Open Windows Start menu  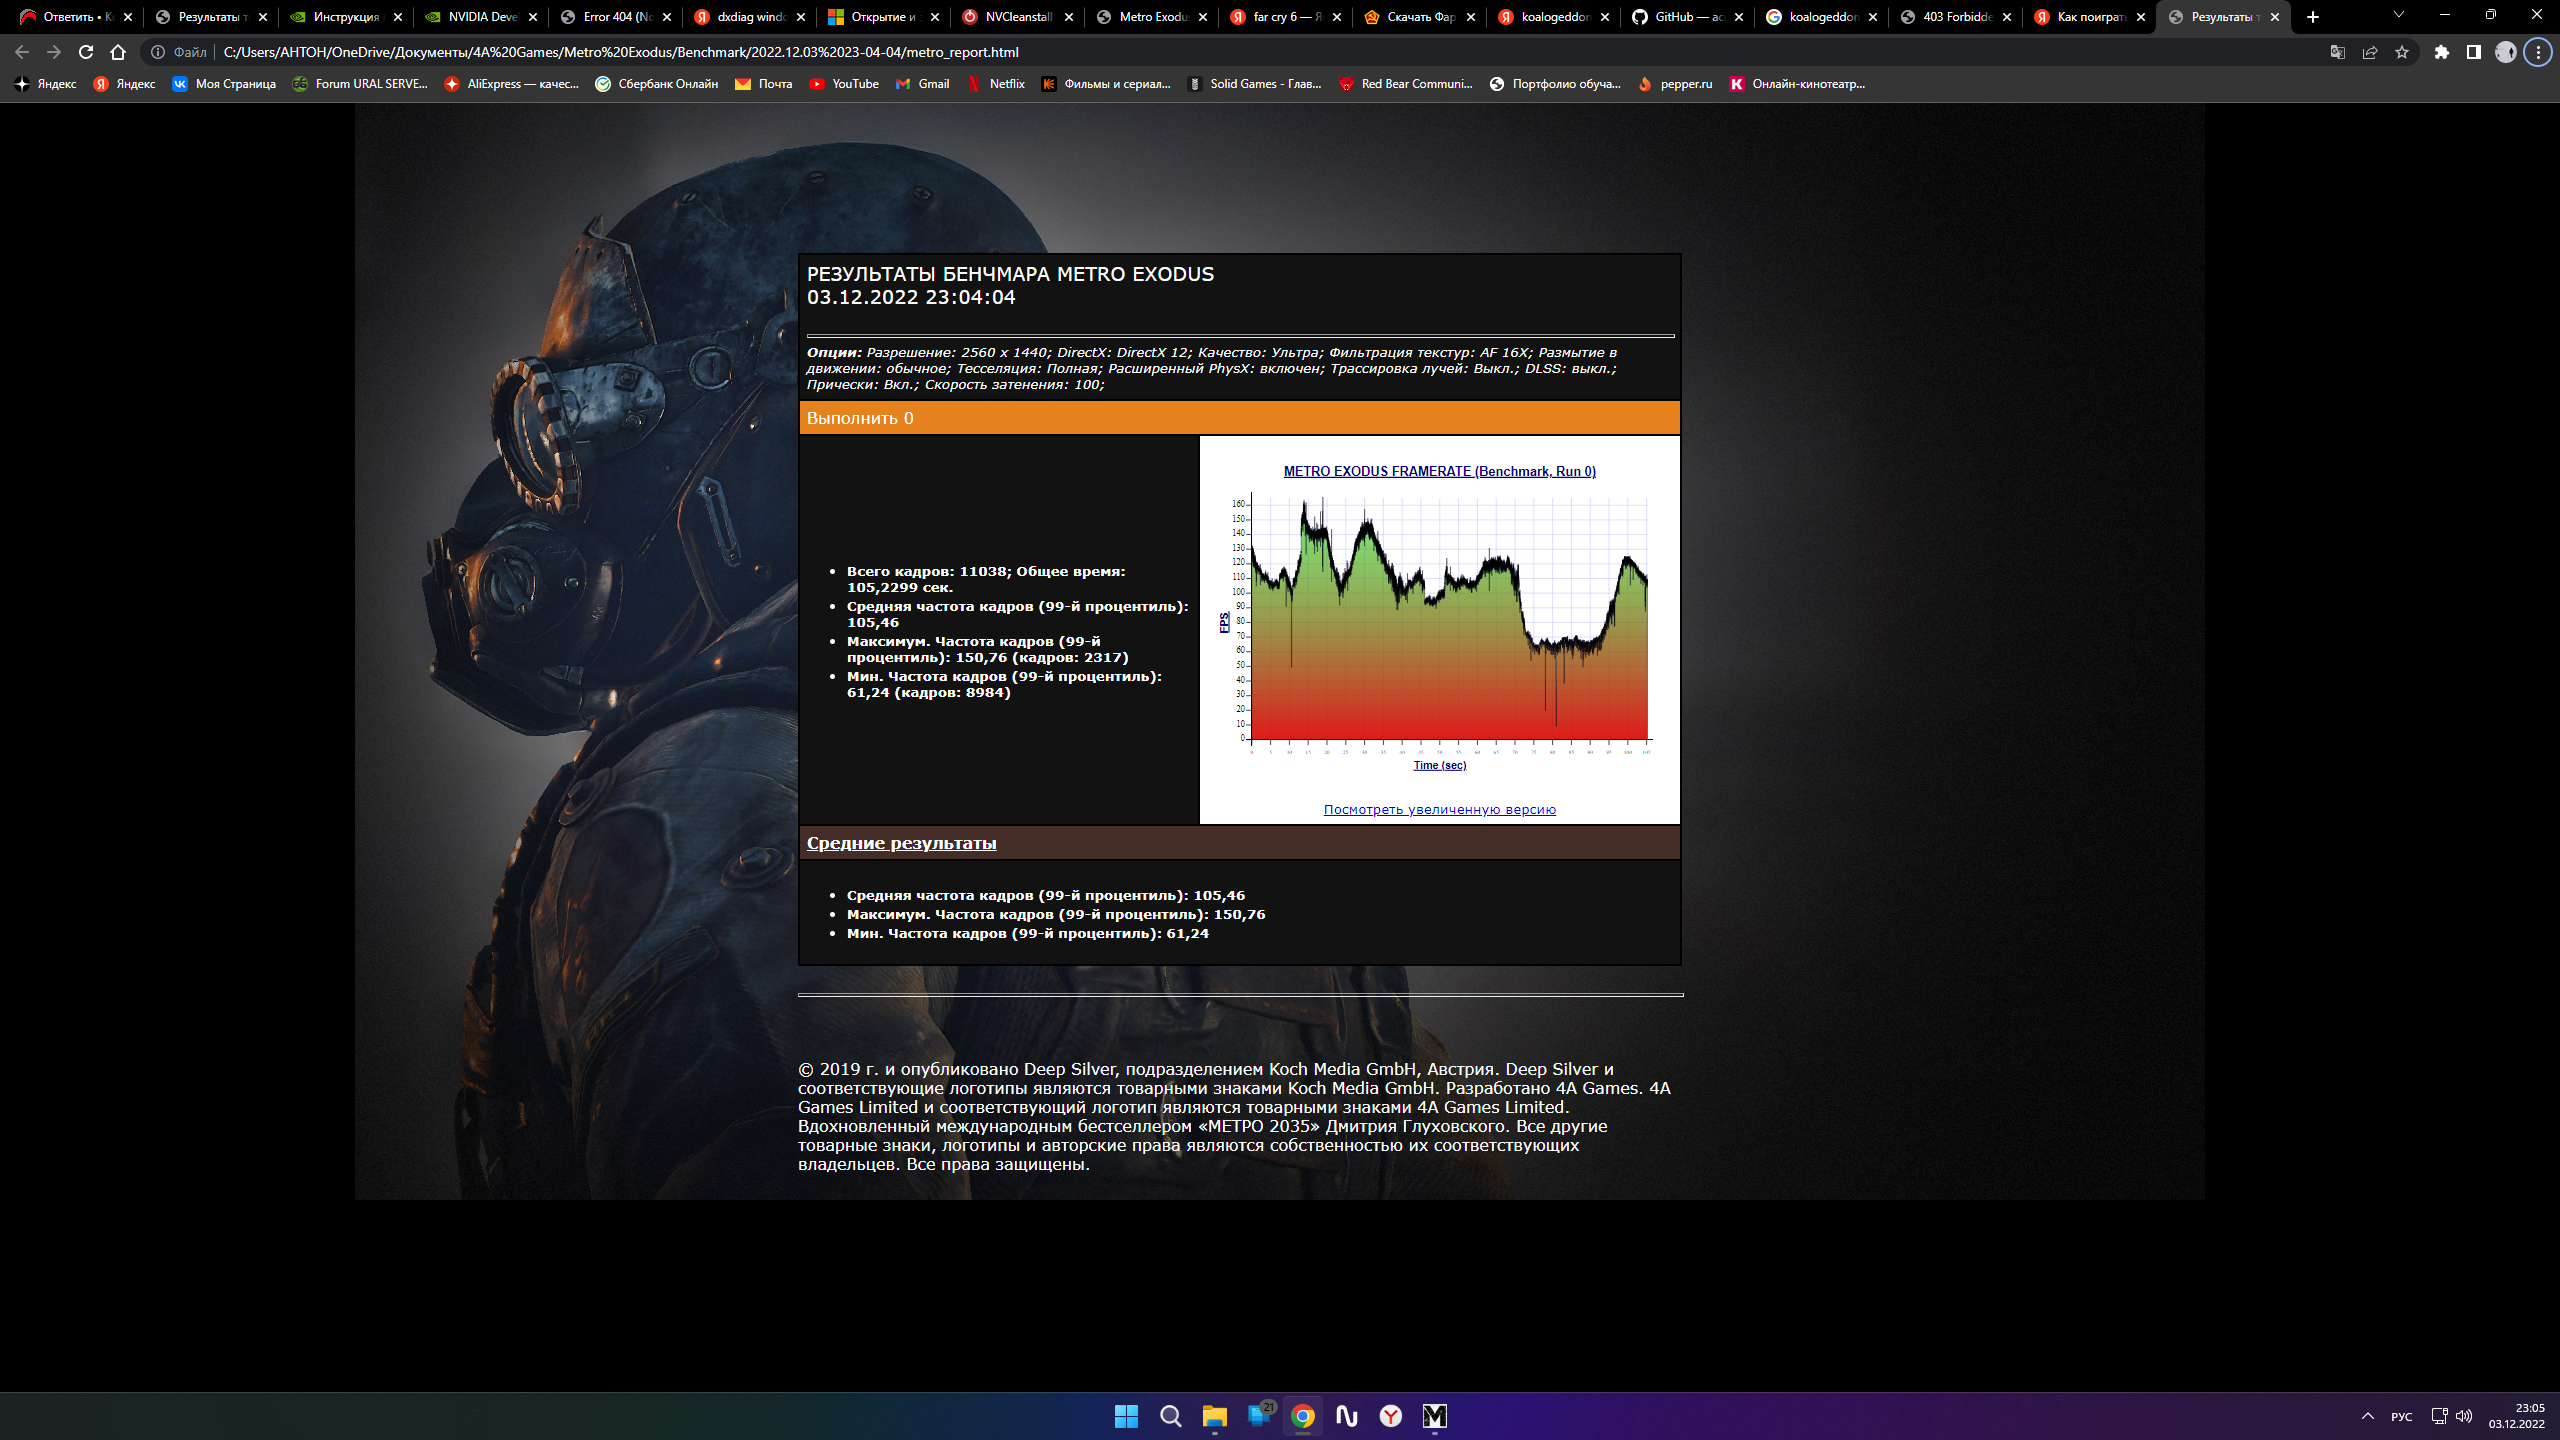(1126, 1416)
